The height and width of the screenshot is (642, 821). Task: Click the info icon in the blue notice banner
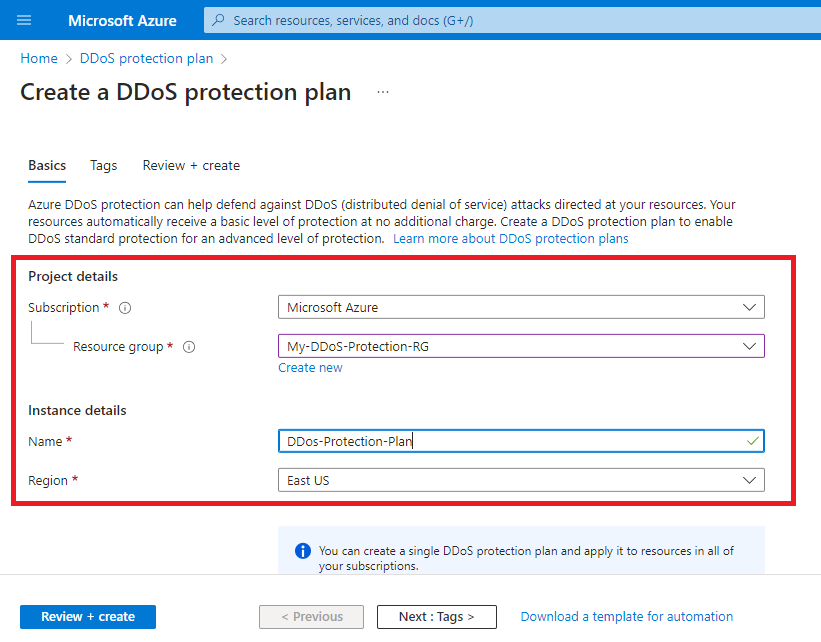click(x=302, y=551)
